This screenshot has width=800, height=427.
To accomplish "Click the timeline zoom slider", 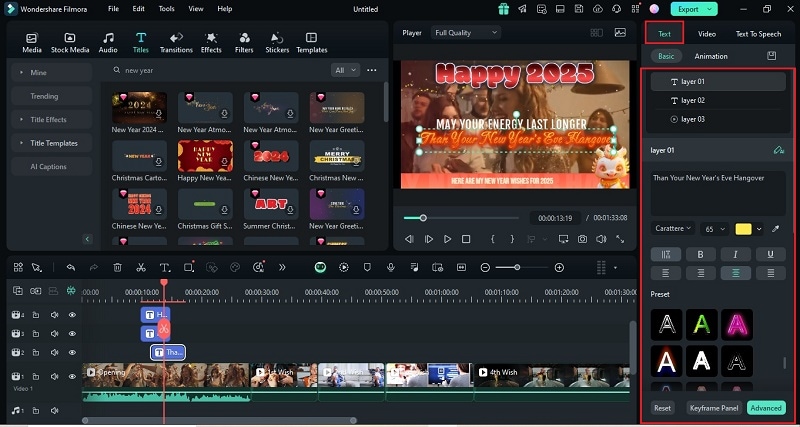I will 520,267.
